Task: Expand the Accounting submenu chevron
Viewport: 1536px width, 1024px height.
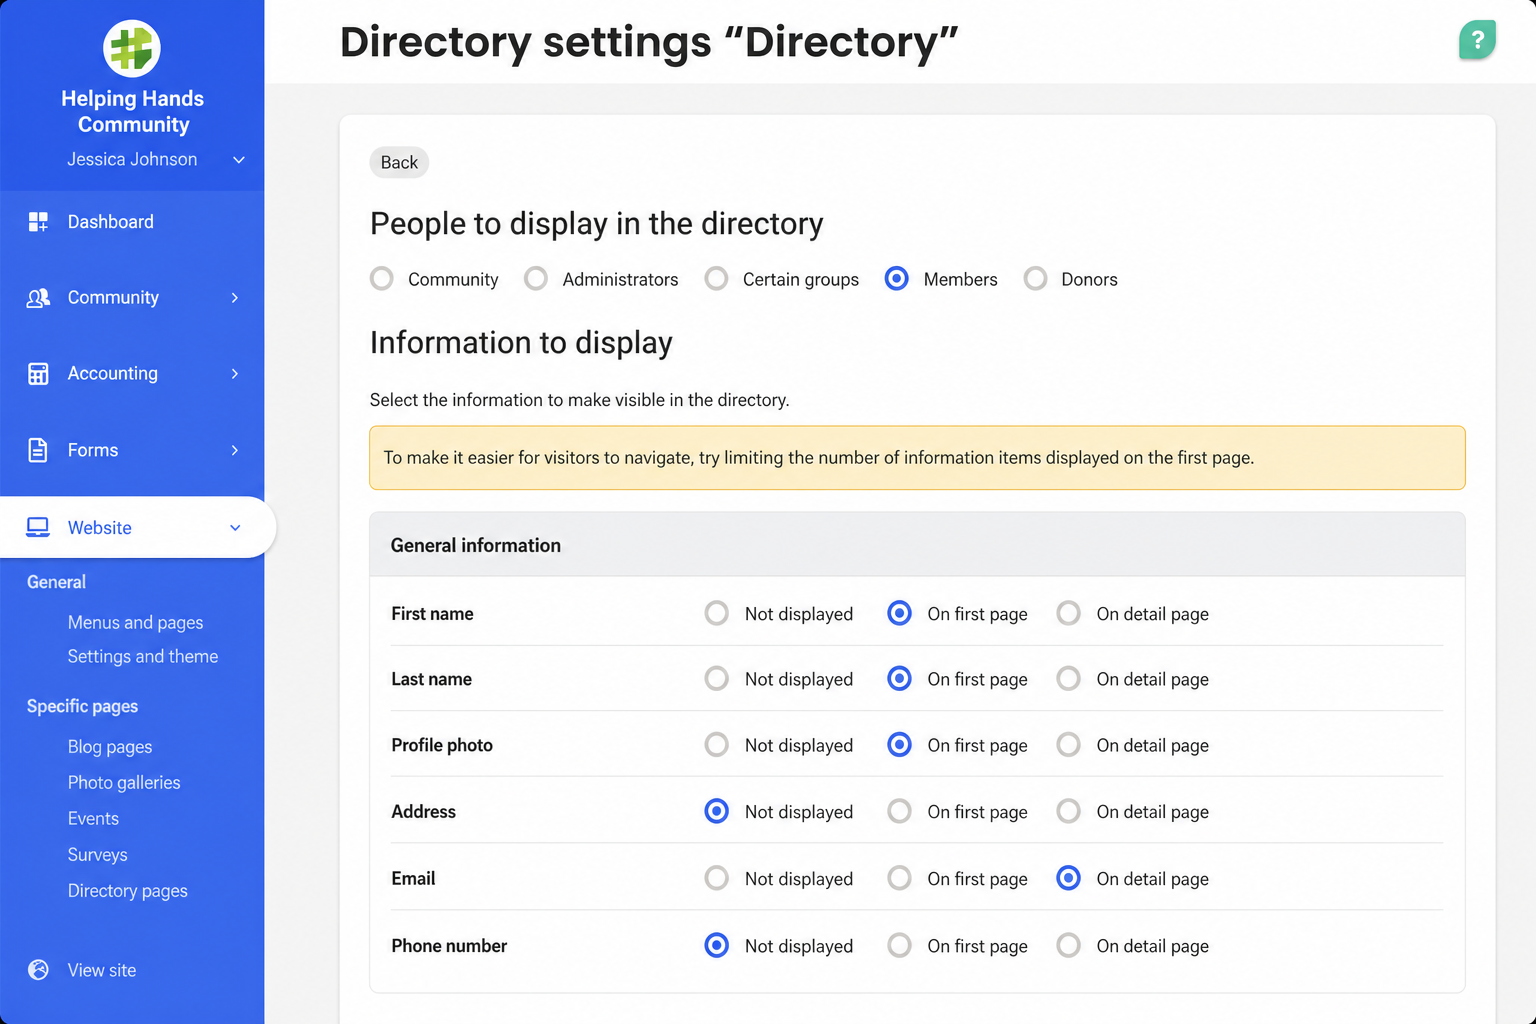Action: coord(235,374)
